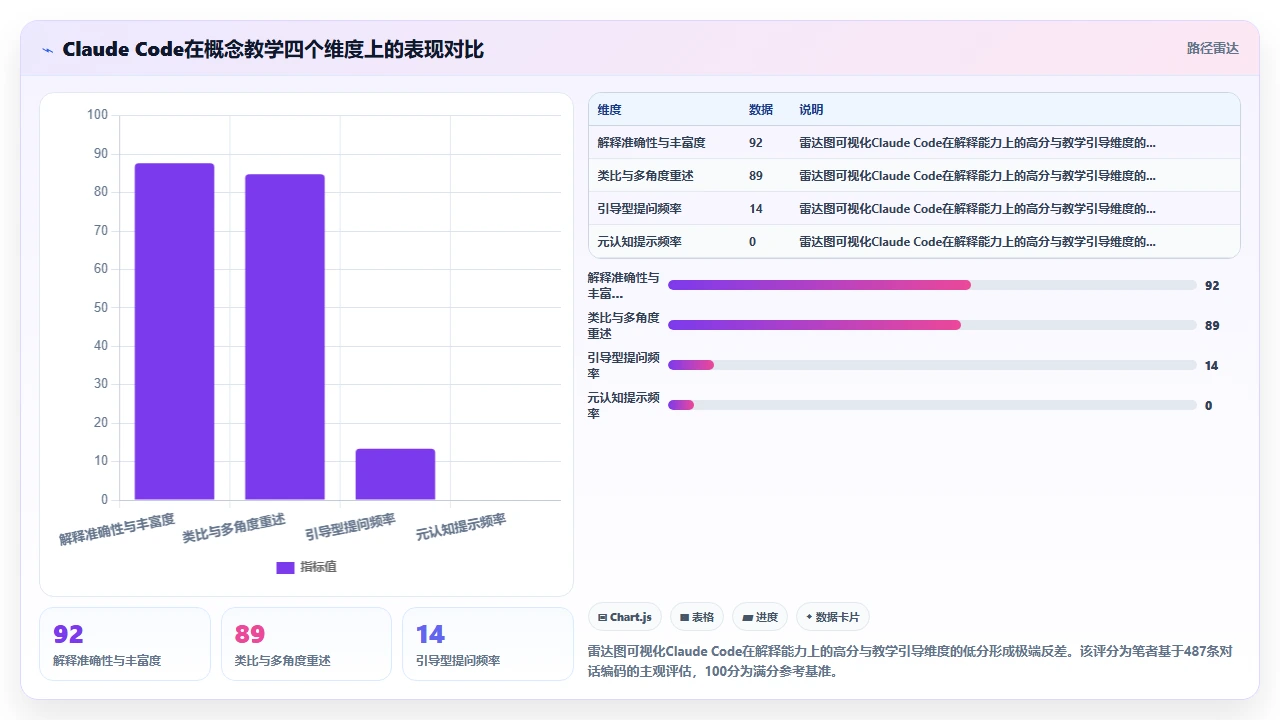Click the value 89 in the table
Screen dimensions: 1280x720
[x=756, y=176]
